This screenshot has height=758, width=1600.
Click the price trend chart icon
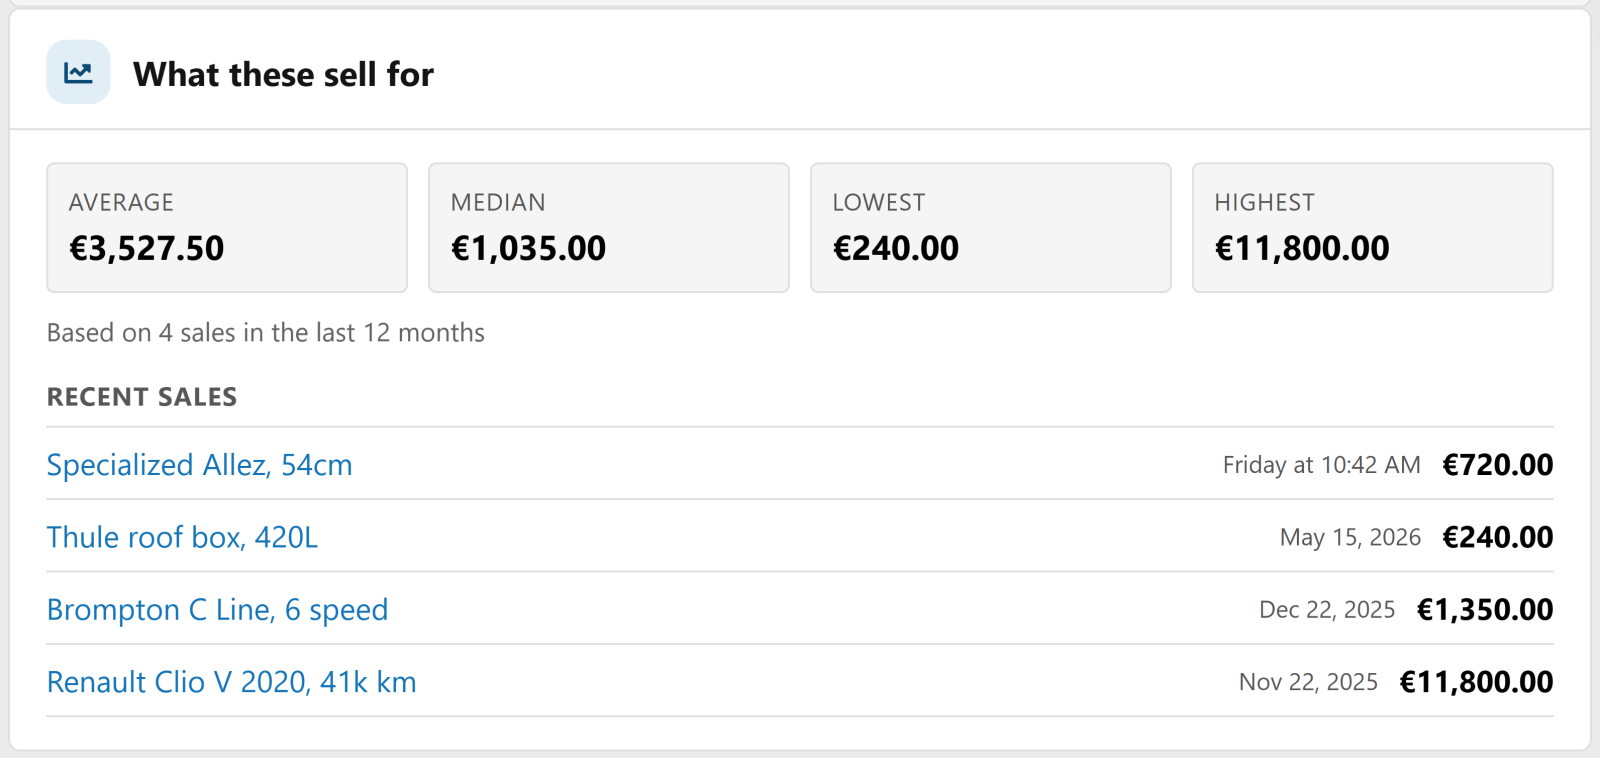(78, 72)
